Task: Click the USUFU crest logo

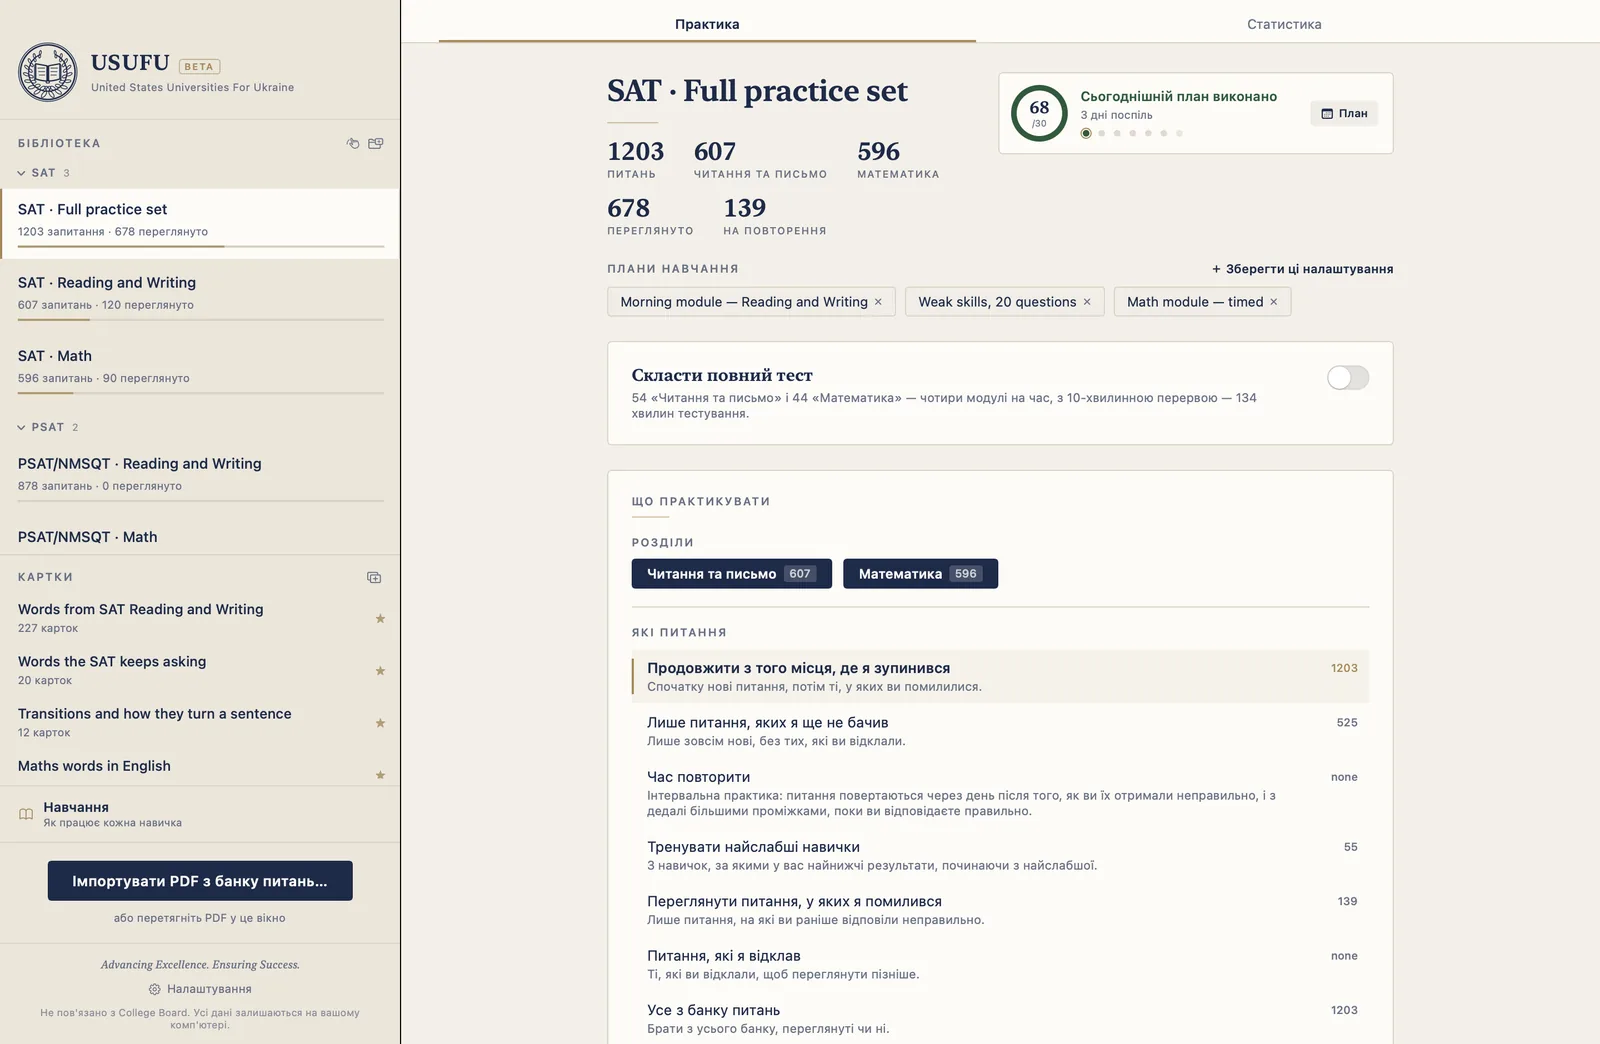Action: coord(47,72)
